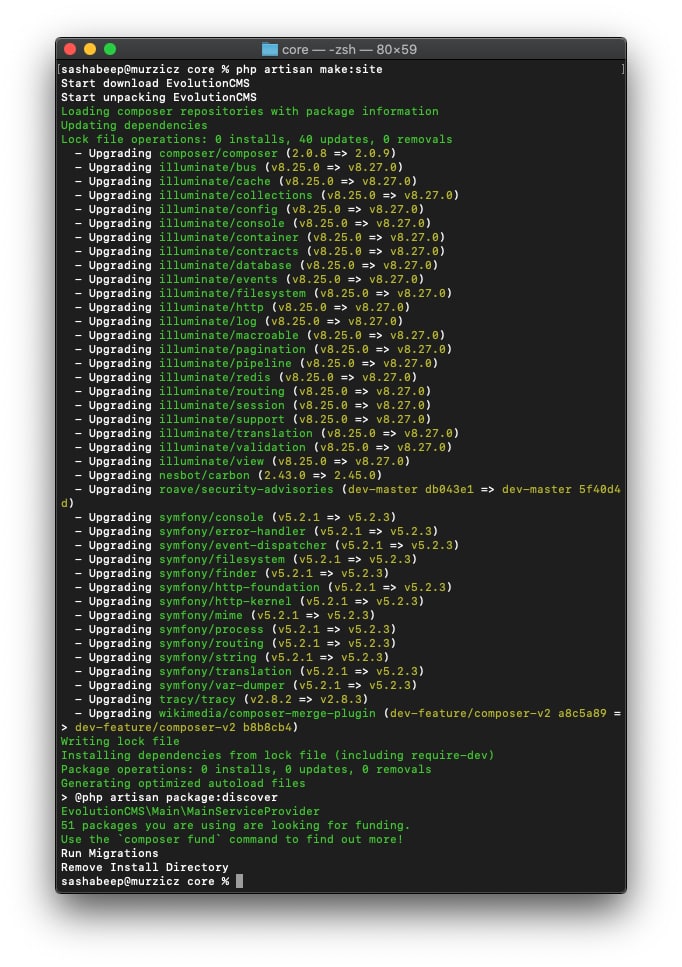Click package name 'symfony/routing'

(212, 643)
